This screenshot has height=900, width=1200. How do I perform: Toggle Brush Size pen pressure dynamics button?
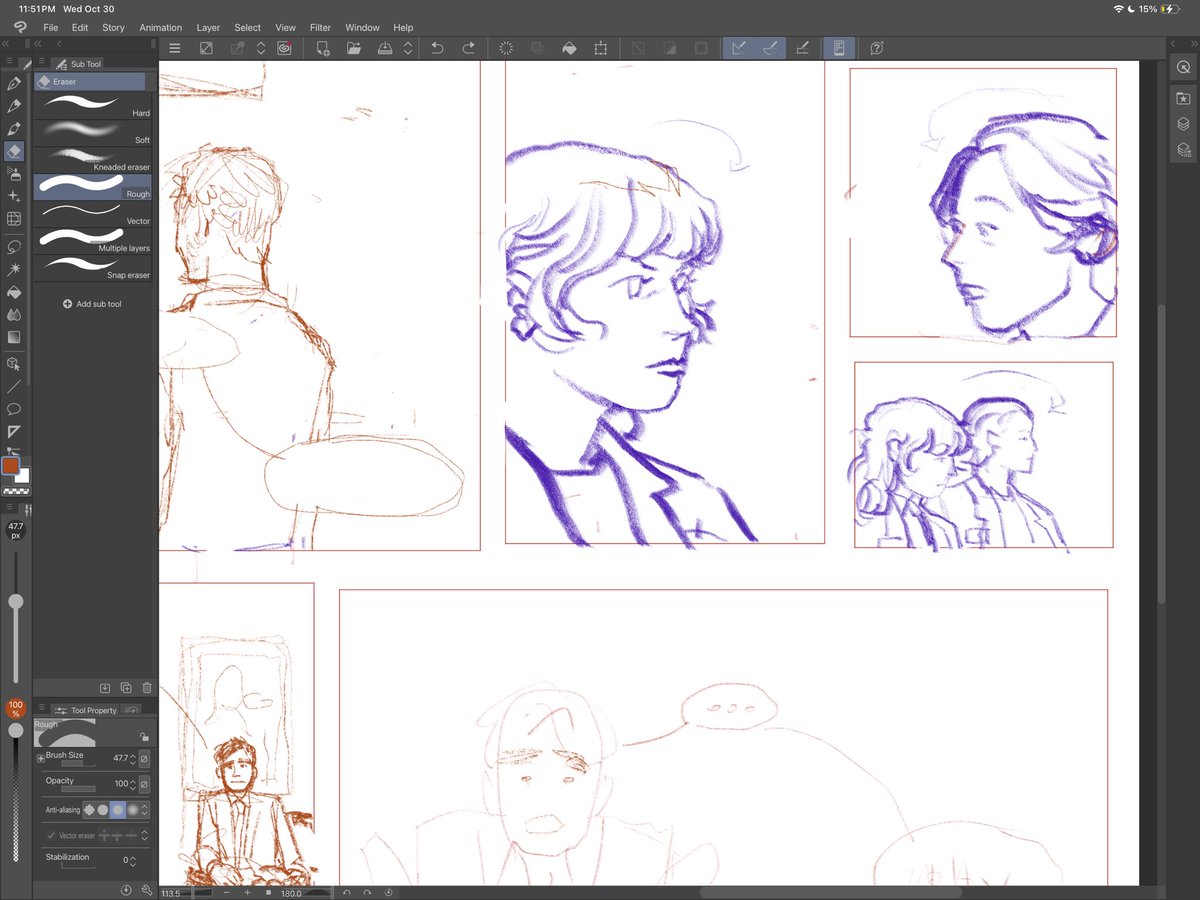coord(144,759)
